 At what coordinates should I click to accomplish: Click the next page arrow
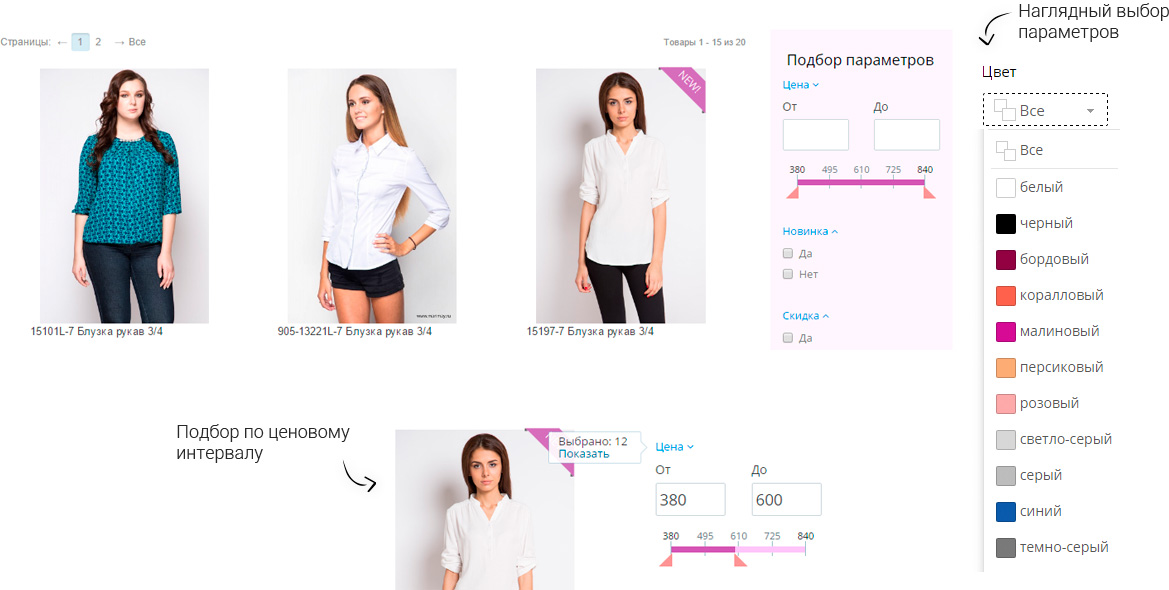(119, 43)
